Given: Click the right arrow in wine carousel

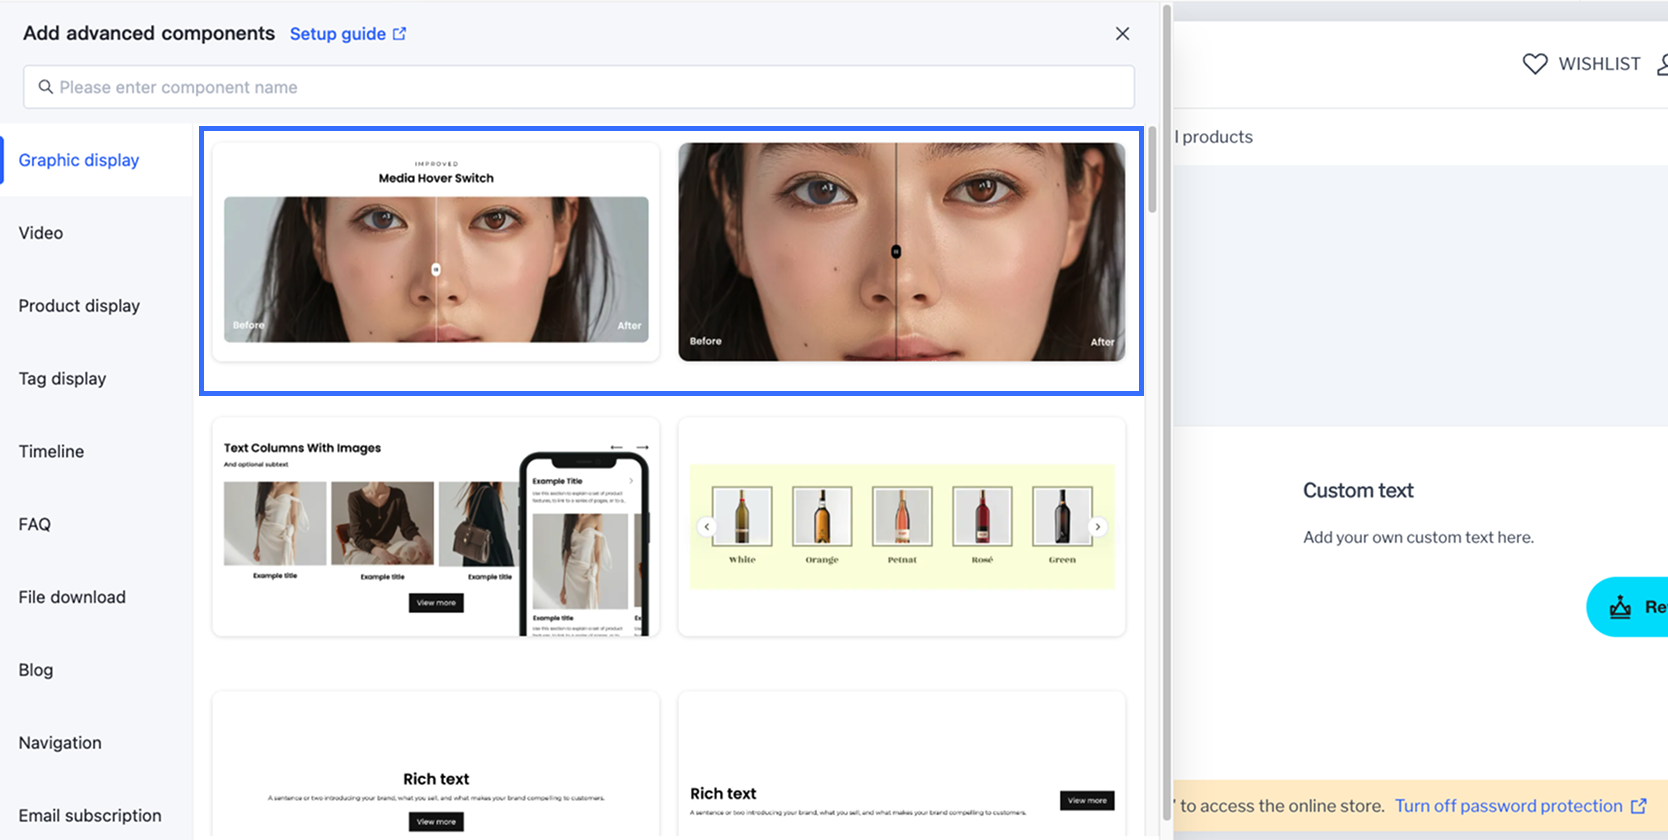Looking at the screenshot, I should click(x=1098, y=527).
